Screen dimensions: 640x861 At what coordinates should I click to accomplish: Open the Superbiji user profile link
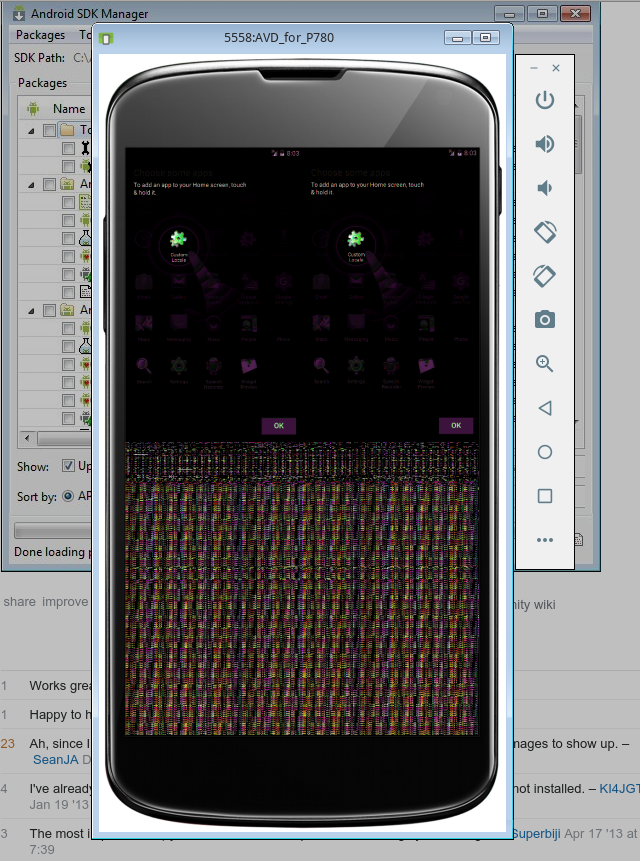tap(536, 834)
